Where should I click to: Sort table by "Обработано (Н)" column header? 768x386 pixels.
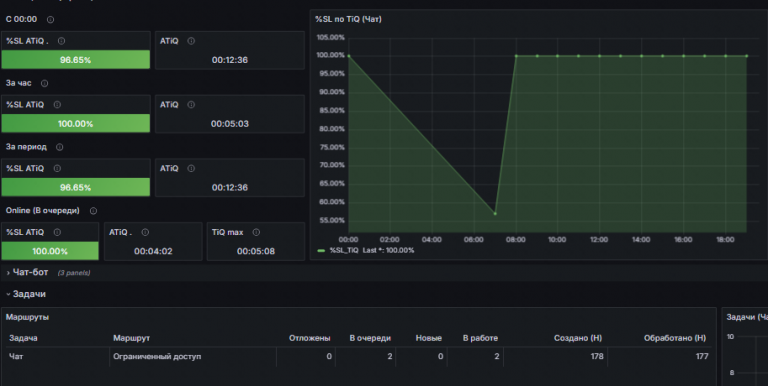[x=675, y=338]
